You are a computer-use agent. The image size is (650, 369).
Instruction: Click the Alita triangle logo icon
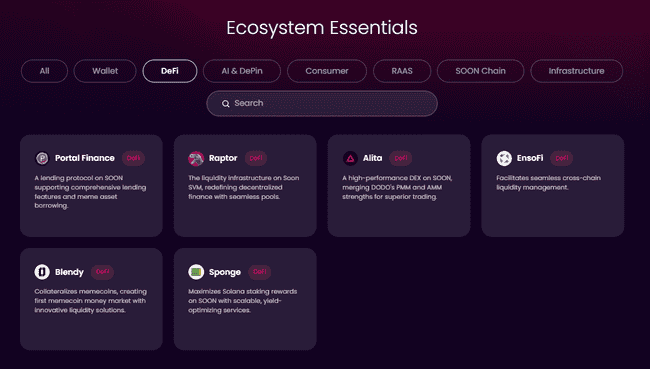tap(350, 158)
